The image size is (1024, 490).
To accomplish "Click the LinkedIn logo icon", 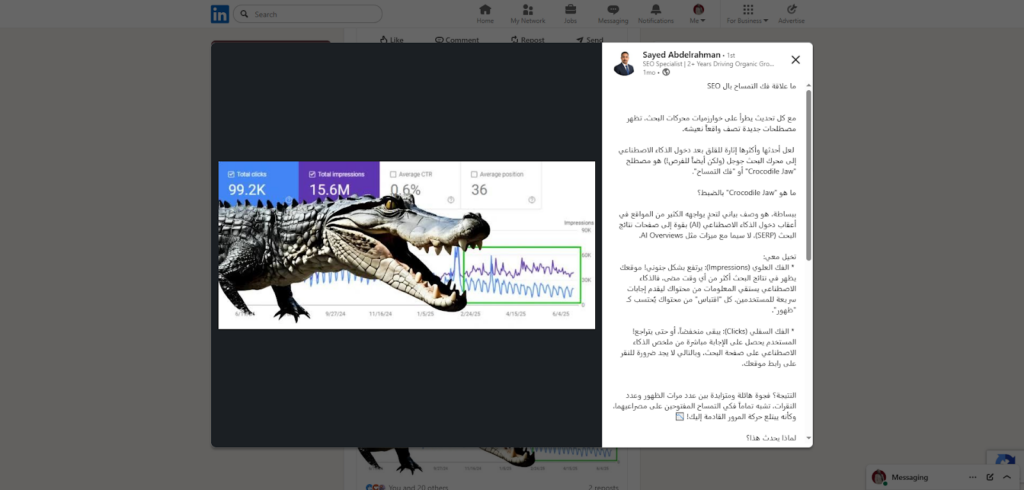I will pos(219,14).
